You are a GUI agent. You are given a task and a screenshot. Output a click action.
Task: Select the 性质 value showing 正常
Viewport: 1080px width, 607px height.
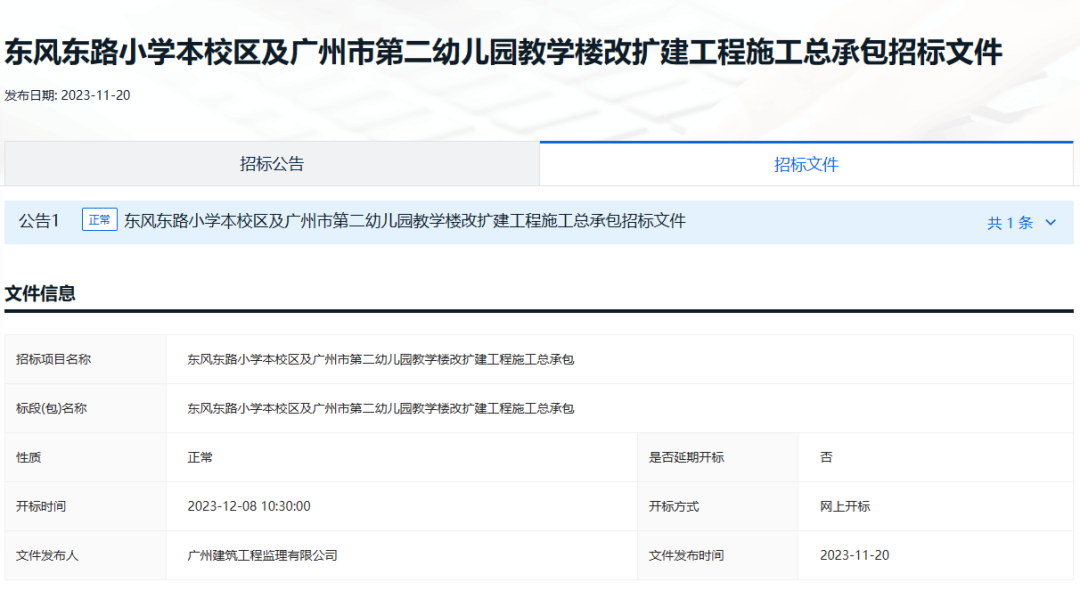tap(199, 457)
